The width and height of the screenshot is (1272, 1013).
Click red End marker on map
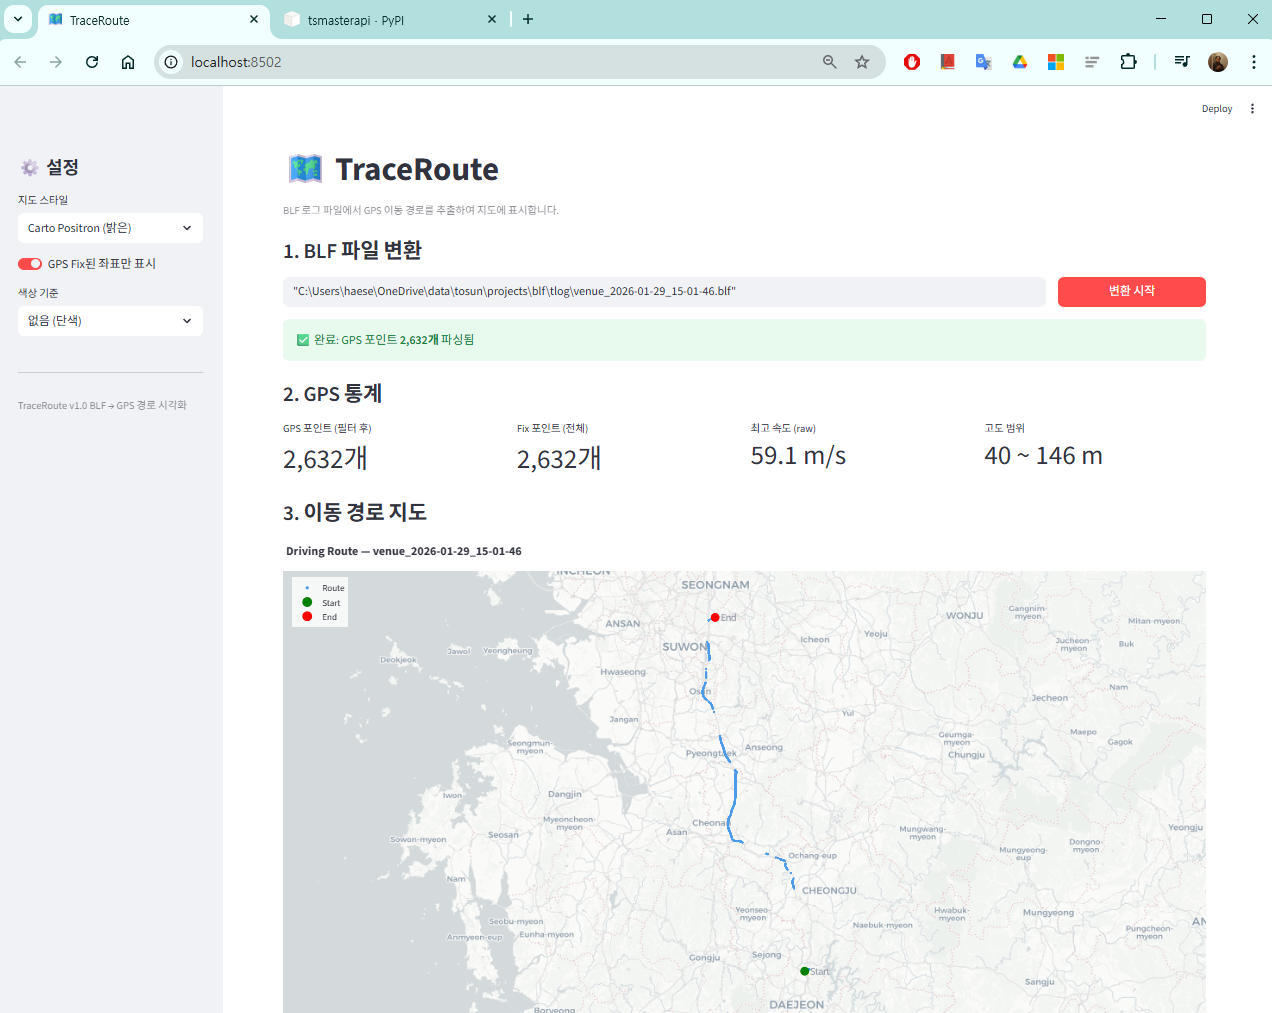coord(715,617)
